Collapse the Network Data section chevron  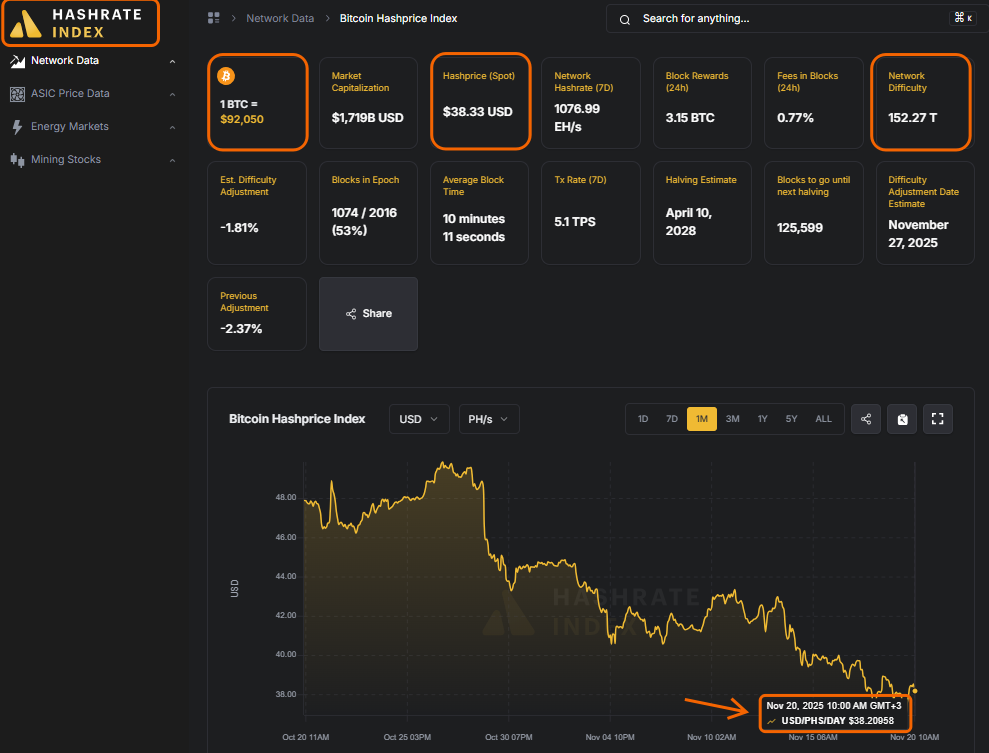[x=172, y=61]
